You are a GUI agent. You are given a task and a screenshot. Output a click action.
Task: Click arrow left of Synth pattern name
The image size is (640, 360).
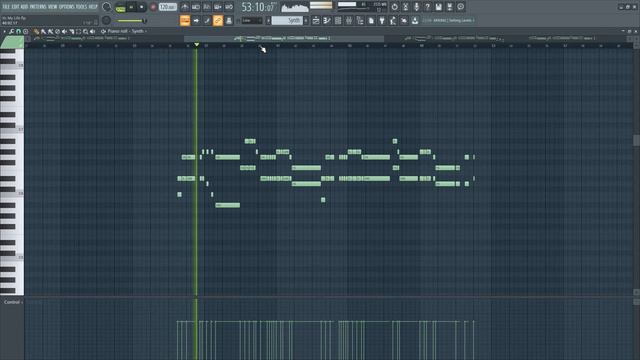point(268,20)
